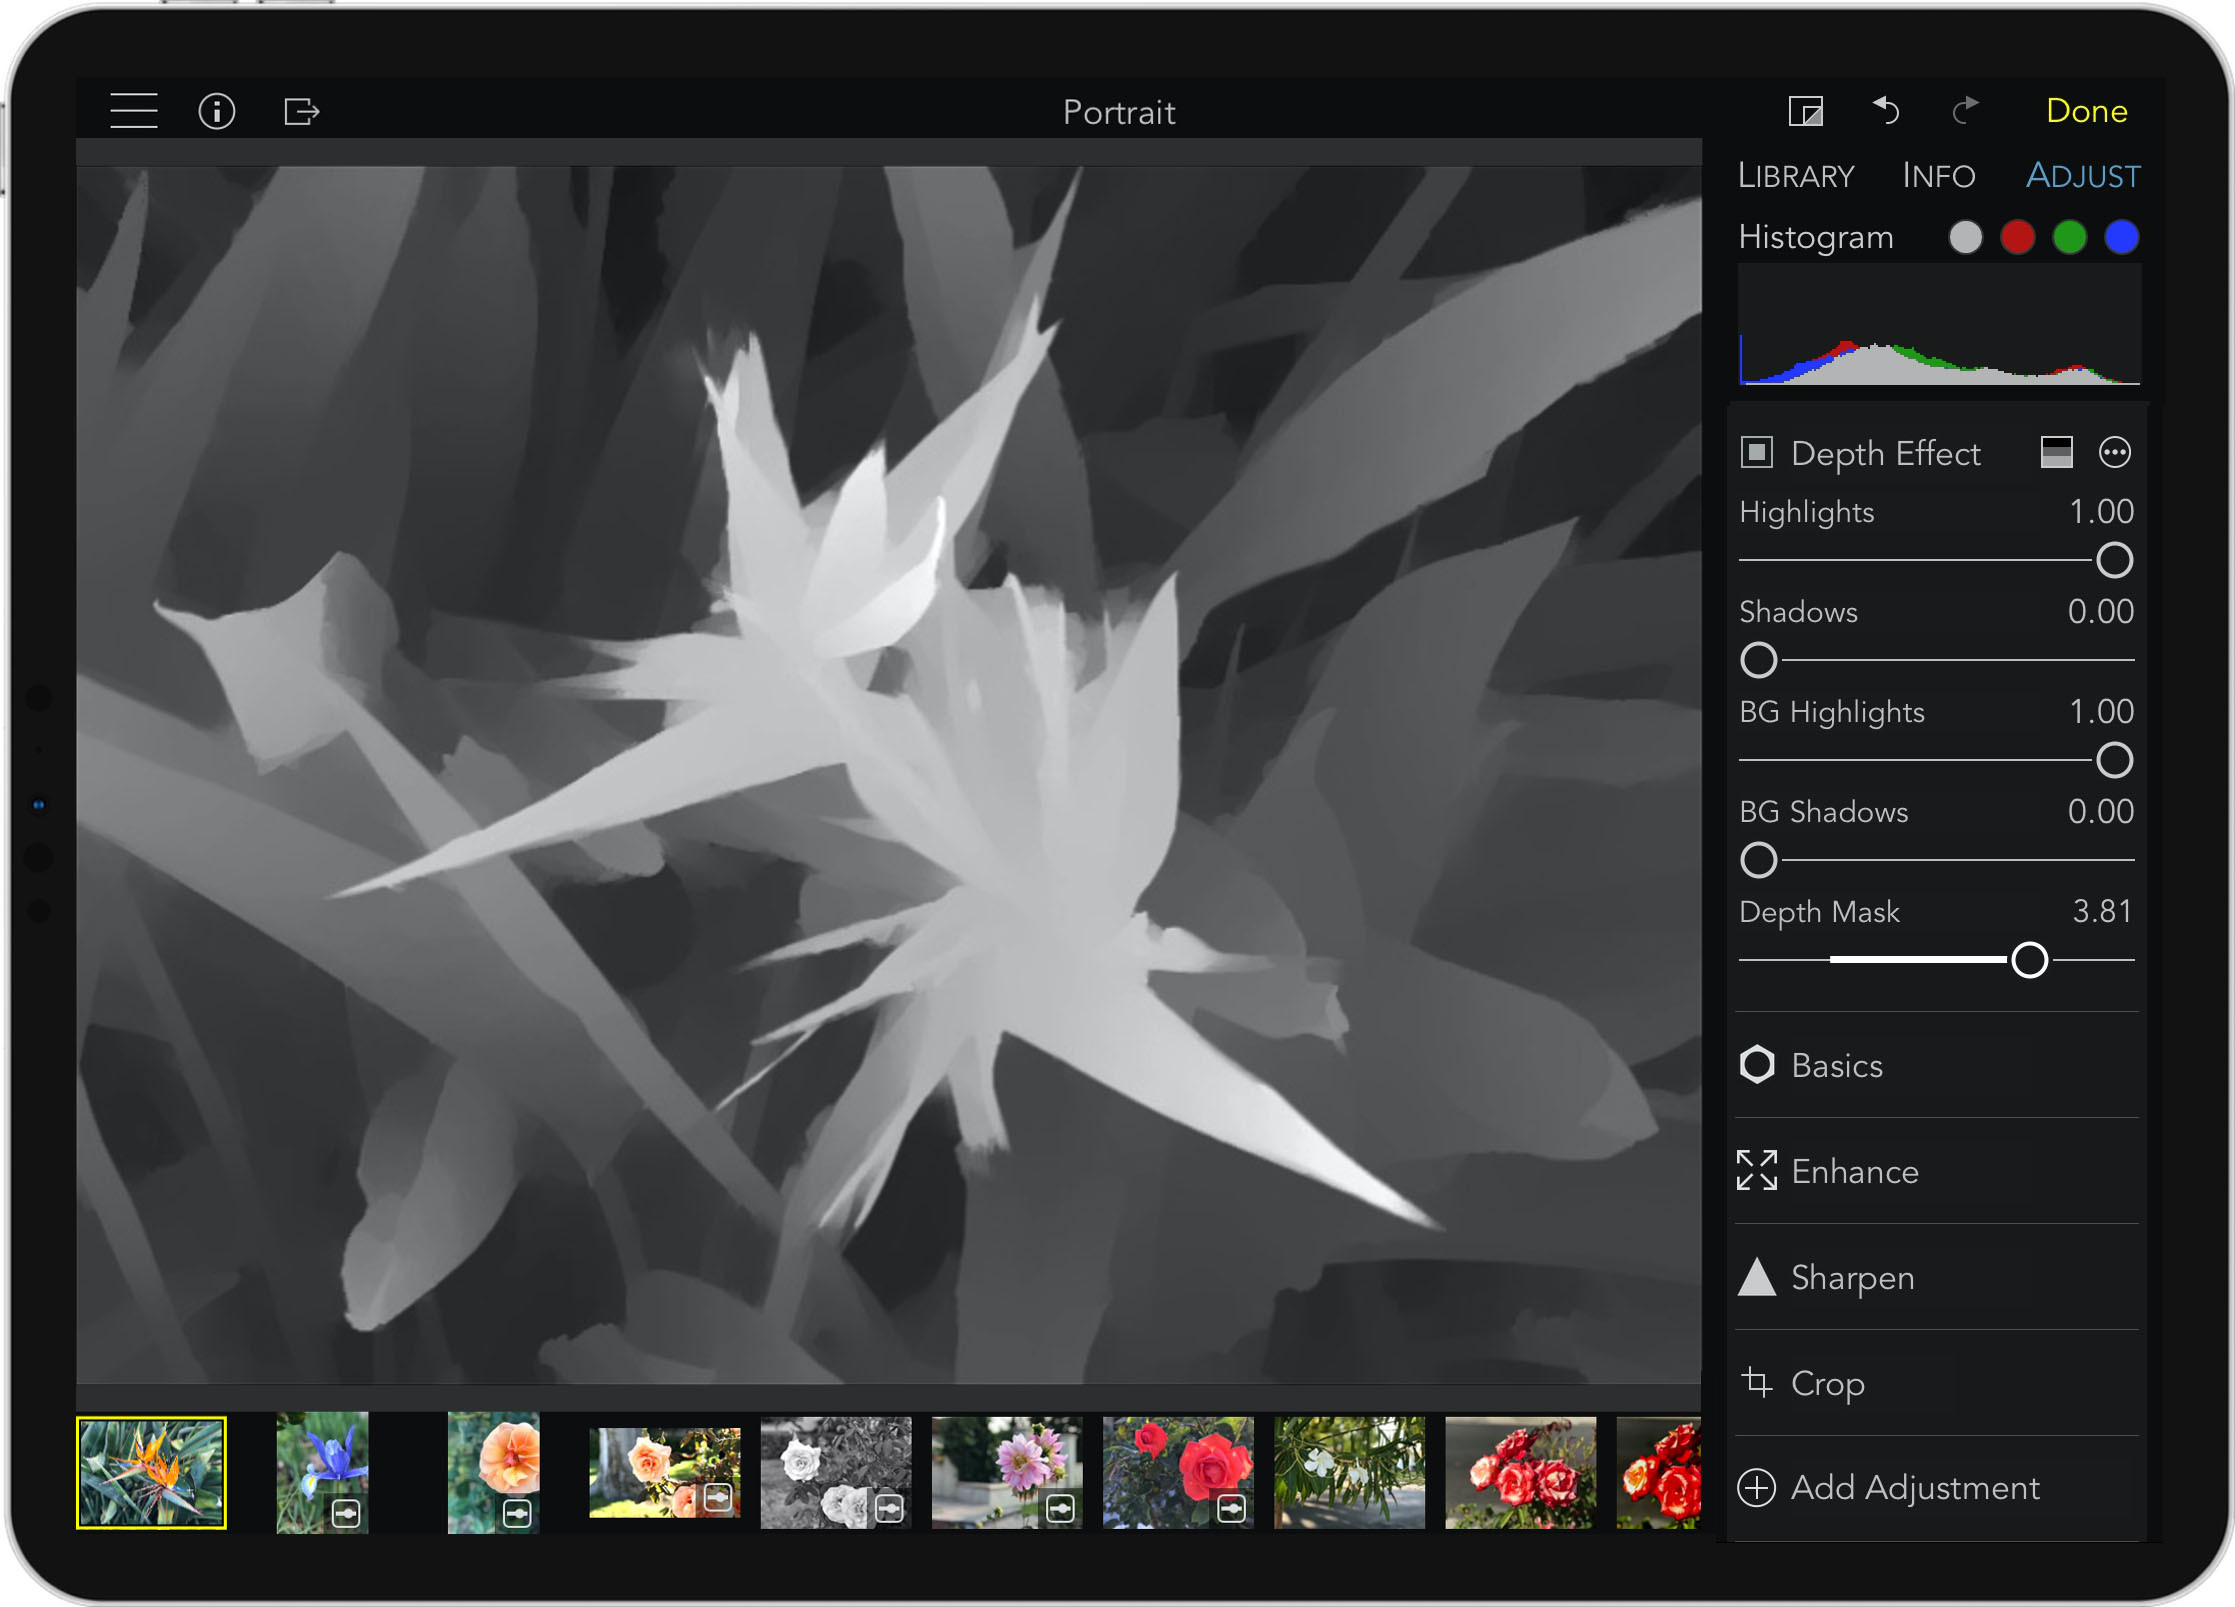Select the pink dahlia thumbnail
Screen dimensions: 2235x1607
tap(1007, 1472)
